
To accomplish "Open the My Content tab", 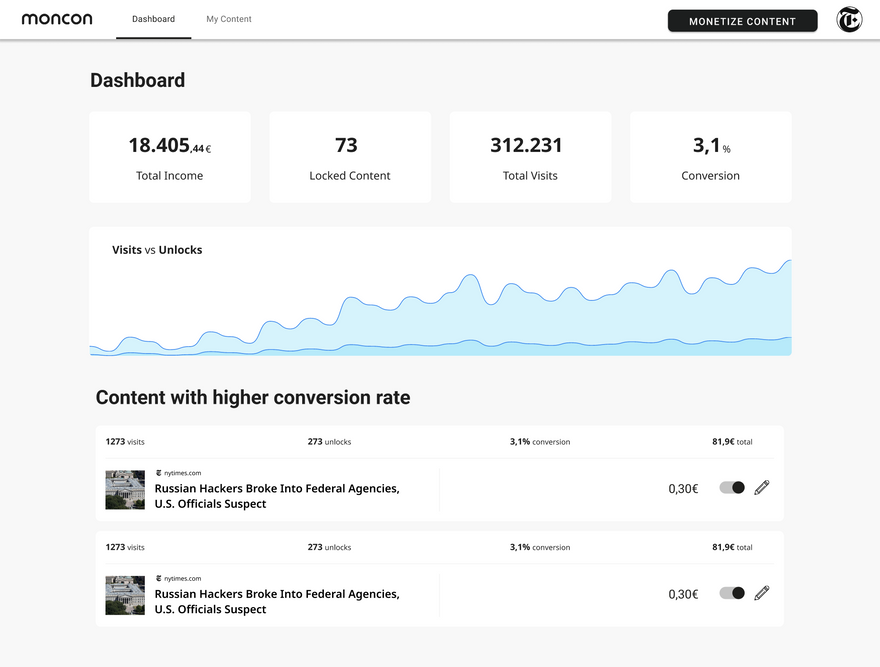I will click(229, 19).
